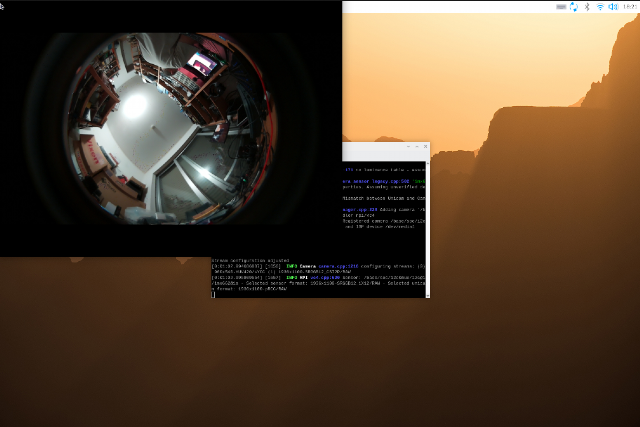Minimize the terminal window
The image size is (640, 427).
pos(408,147)
